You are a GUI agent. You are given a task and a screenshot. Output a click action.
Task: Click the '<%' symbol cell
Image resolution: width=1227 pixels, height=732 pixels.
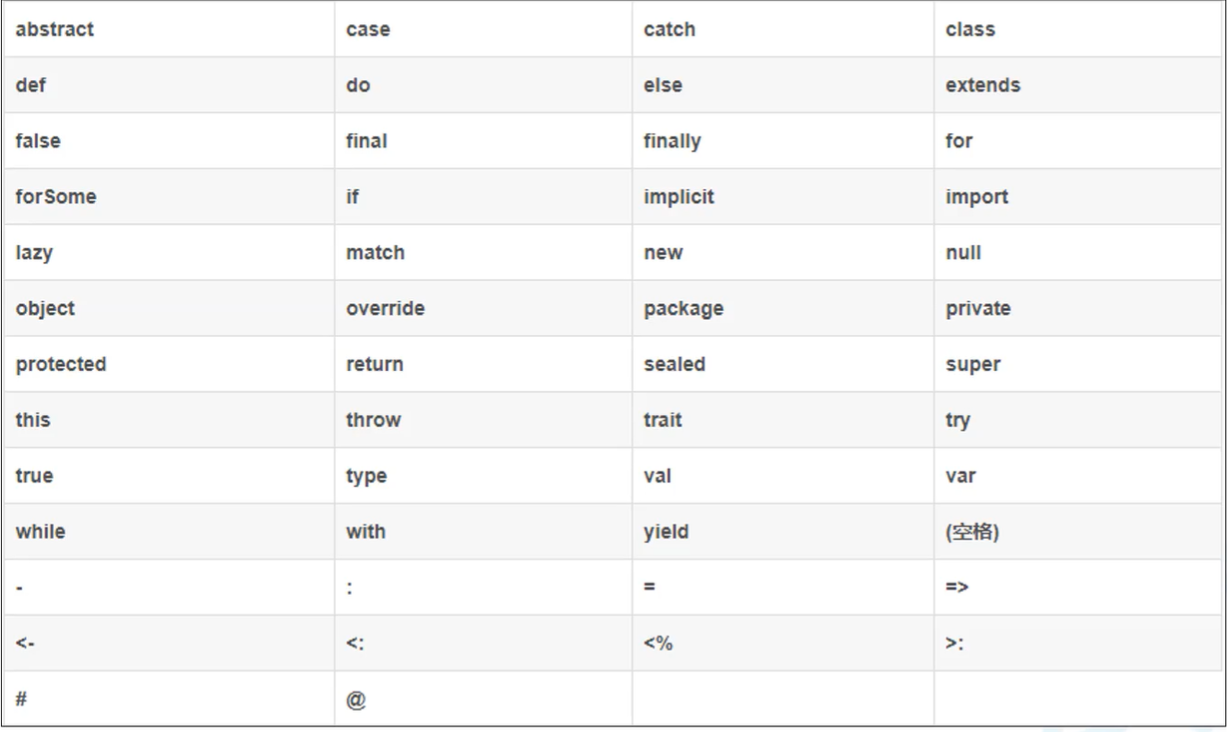point(658,644)
